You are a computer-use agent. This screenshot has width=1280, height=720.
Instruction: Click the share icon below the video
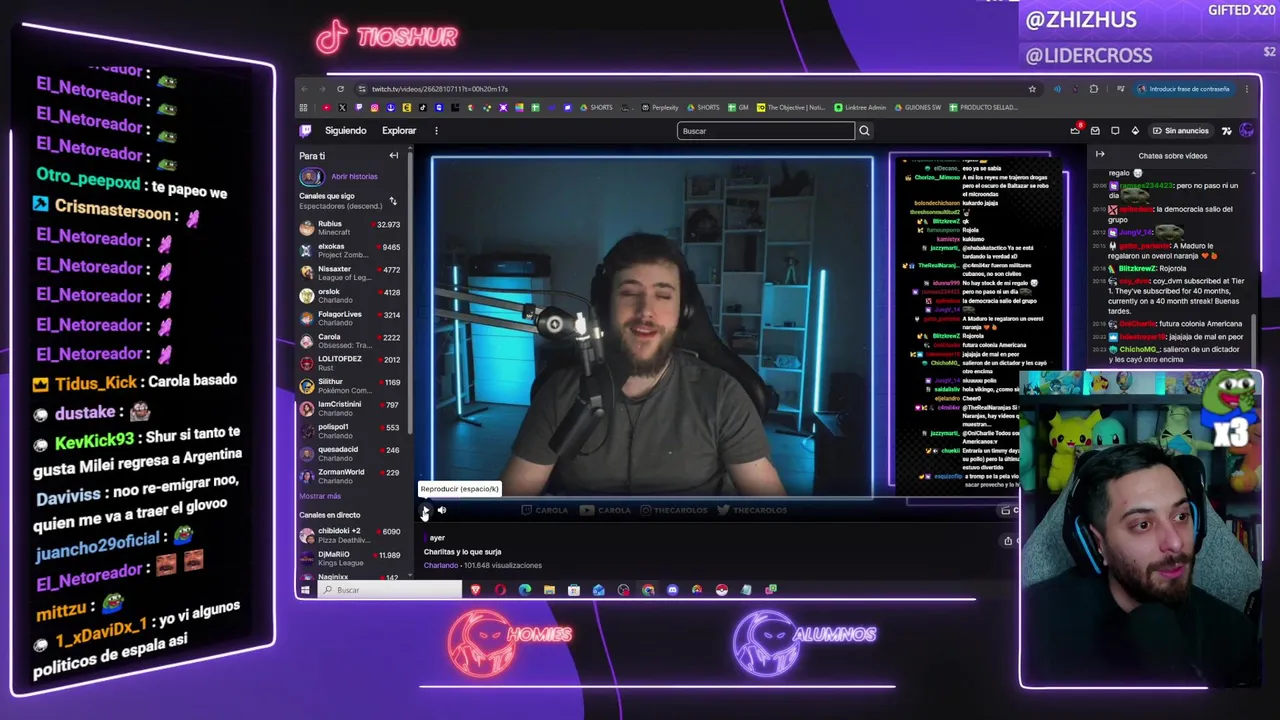point(1008,541)
